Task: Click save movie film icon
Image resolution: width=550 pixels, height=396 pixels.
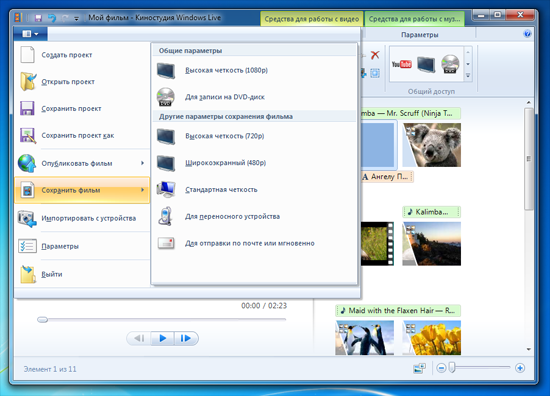Action: click(27, 190)
